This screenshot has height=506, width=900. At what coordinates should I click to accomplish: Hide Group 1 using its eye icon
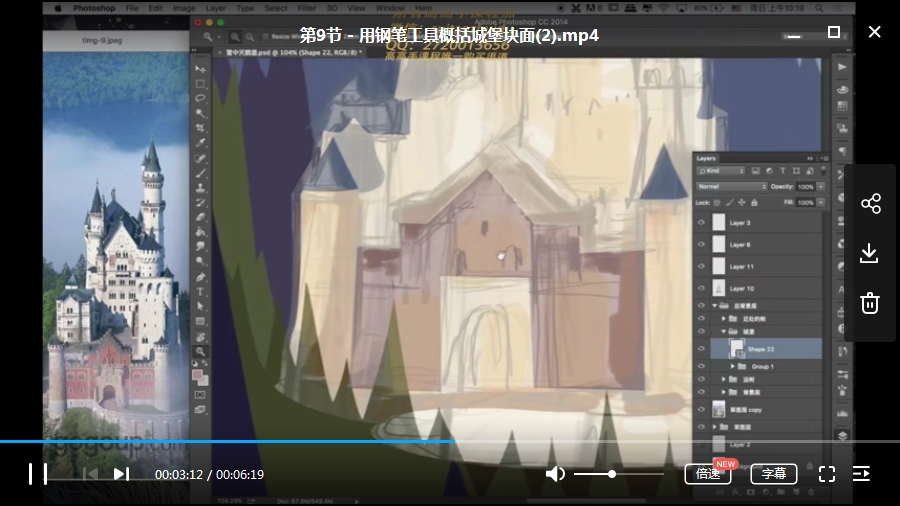tap(701, 366)
